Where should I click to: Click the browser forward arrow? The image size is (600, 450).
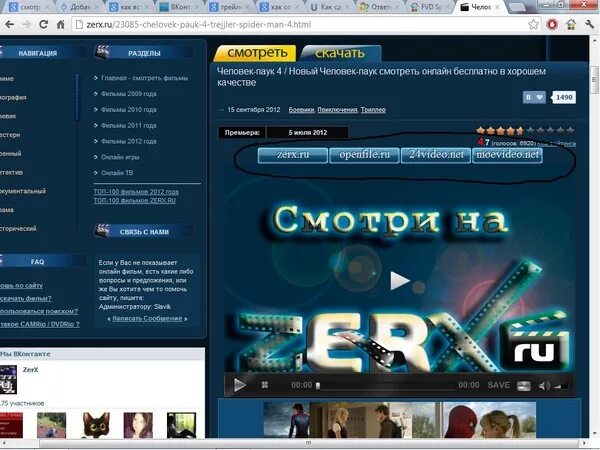coord(26,24)
